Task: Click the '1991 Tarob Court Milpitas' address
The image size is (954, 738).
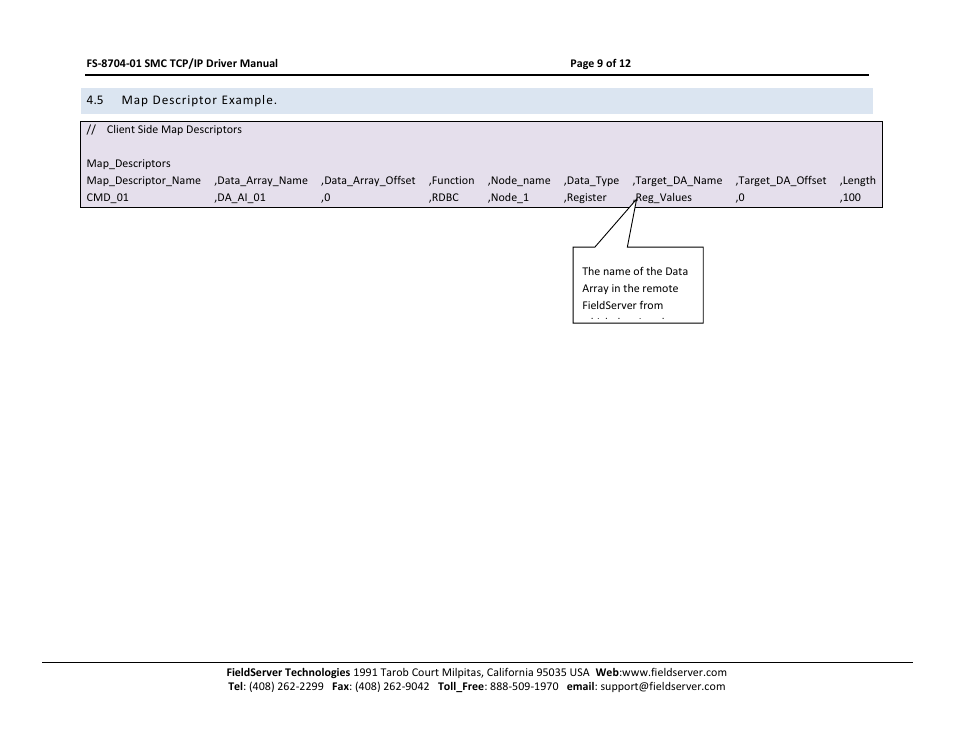Action: click(x=418, y=672)
